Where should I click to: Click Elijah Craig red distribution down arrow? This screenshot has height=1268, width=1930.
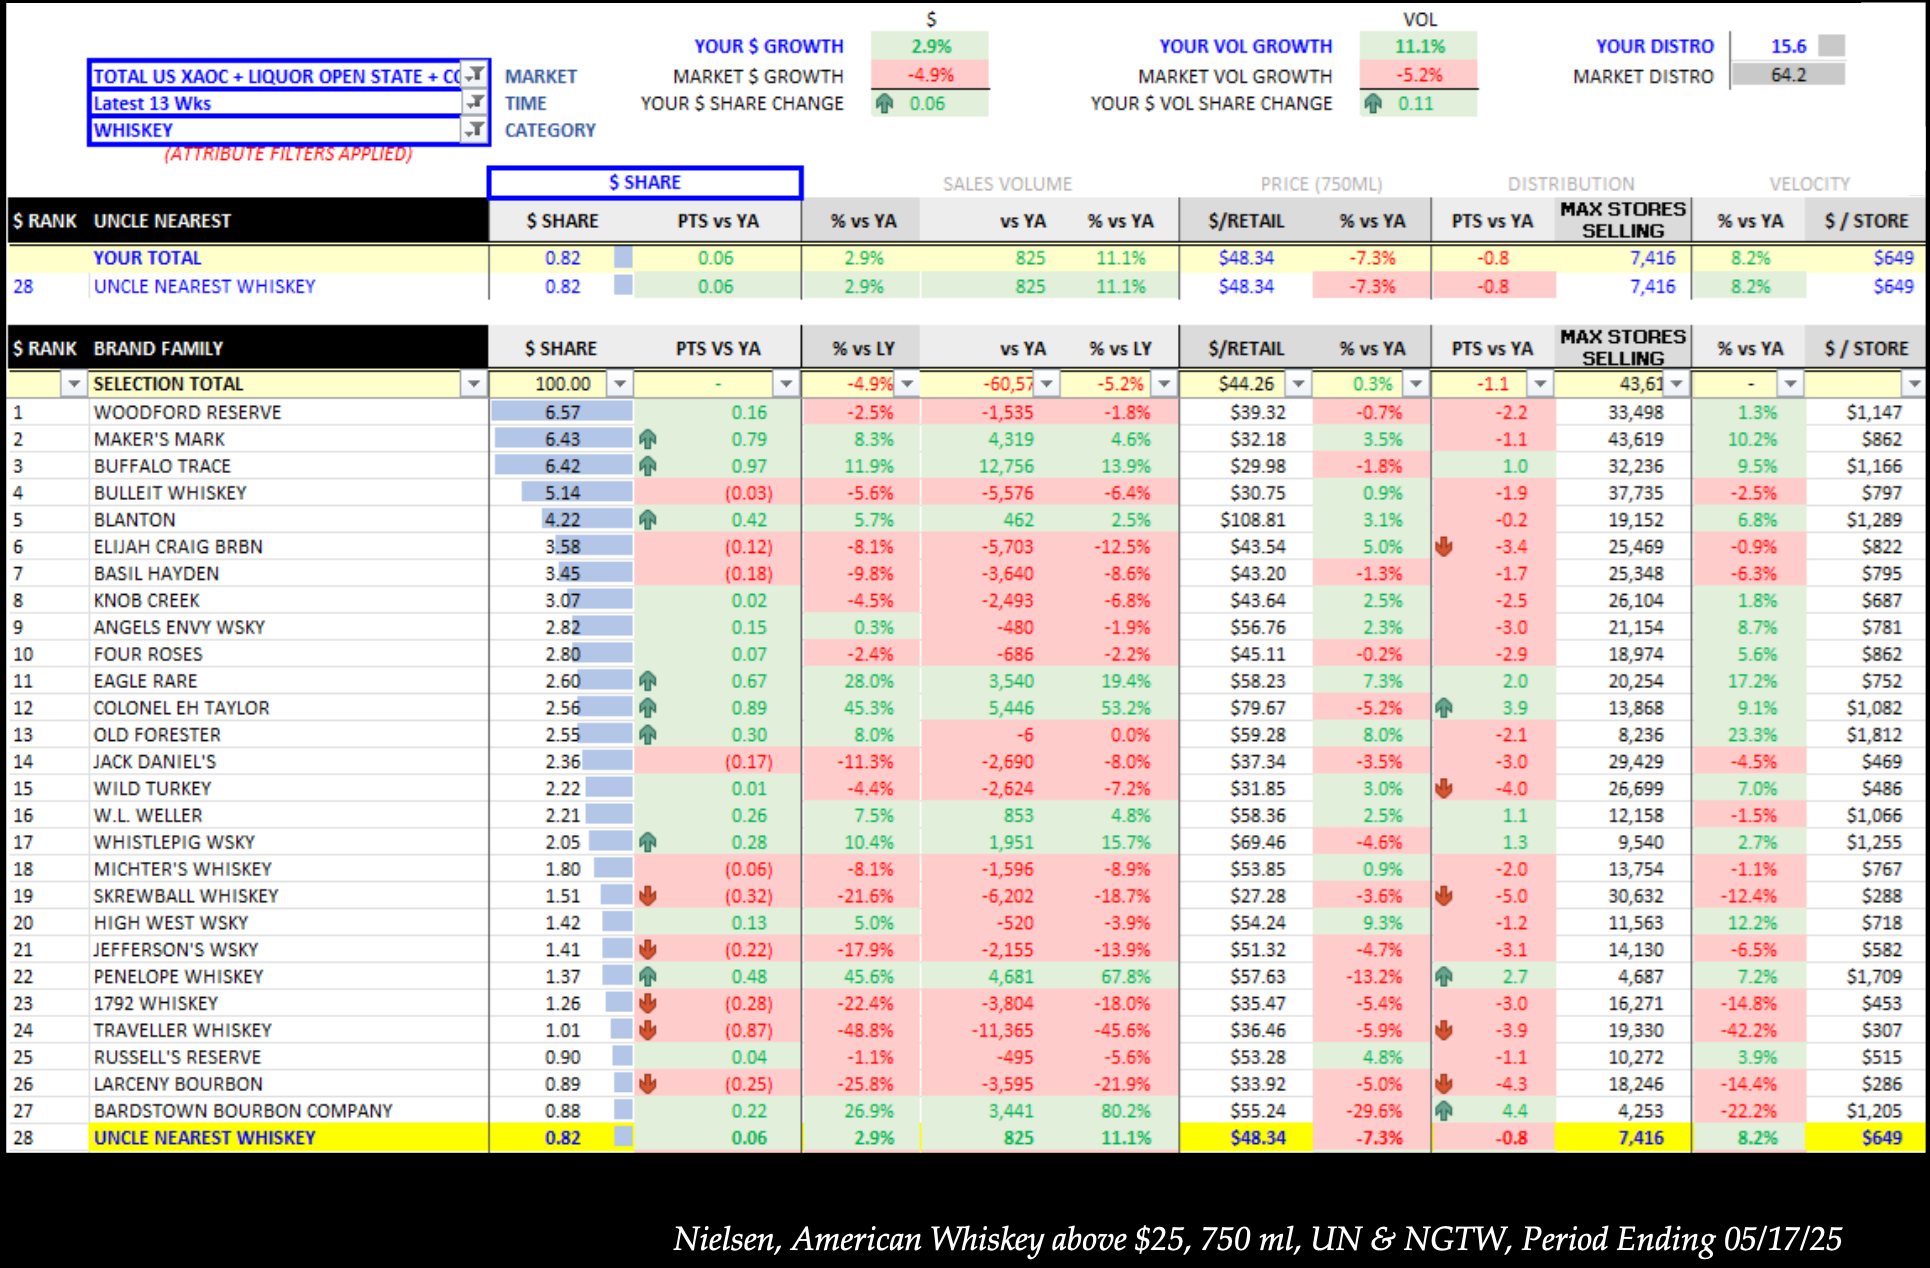[1444, 547]
